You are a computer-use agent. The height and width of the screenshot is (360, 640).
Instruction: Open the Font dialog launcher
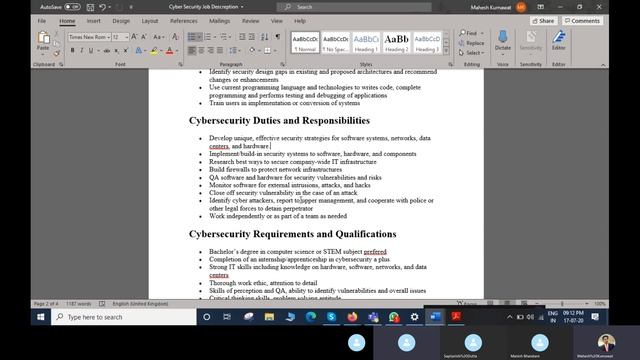click(x=180, y=64)
